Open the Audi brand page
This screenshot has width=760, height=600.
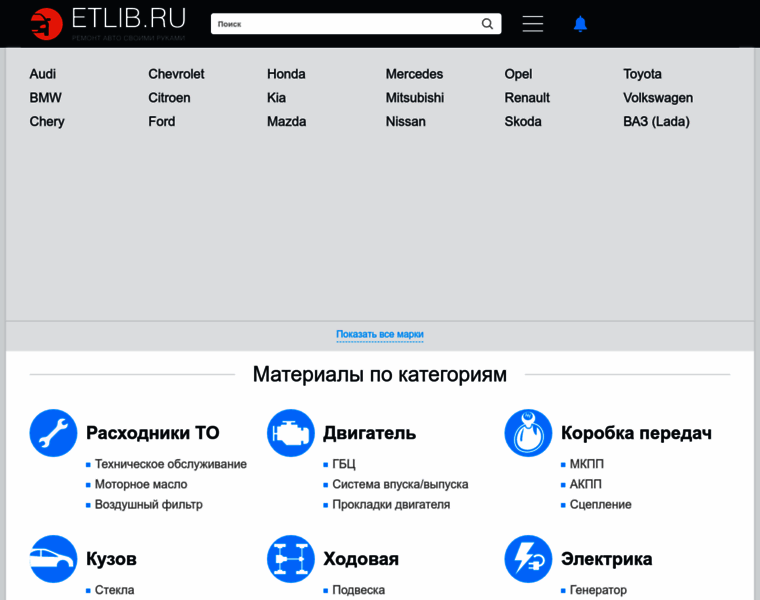[43, 74]
